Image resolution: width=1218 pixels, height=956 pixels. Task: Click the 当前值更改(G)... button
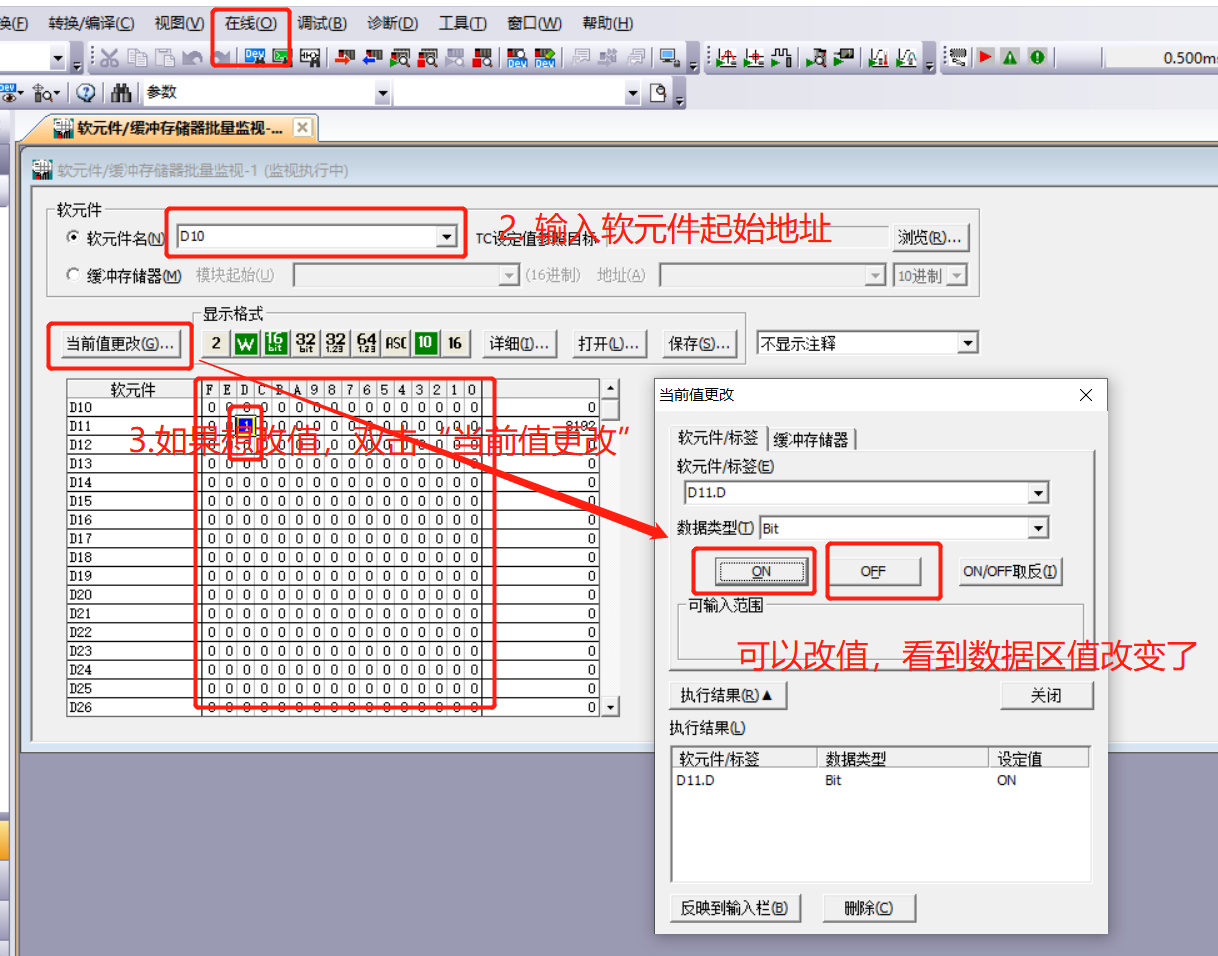coord(120,344)
